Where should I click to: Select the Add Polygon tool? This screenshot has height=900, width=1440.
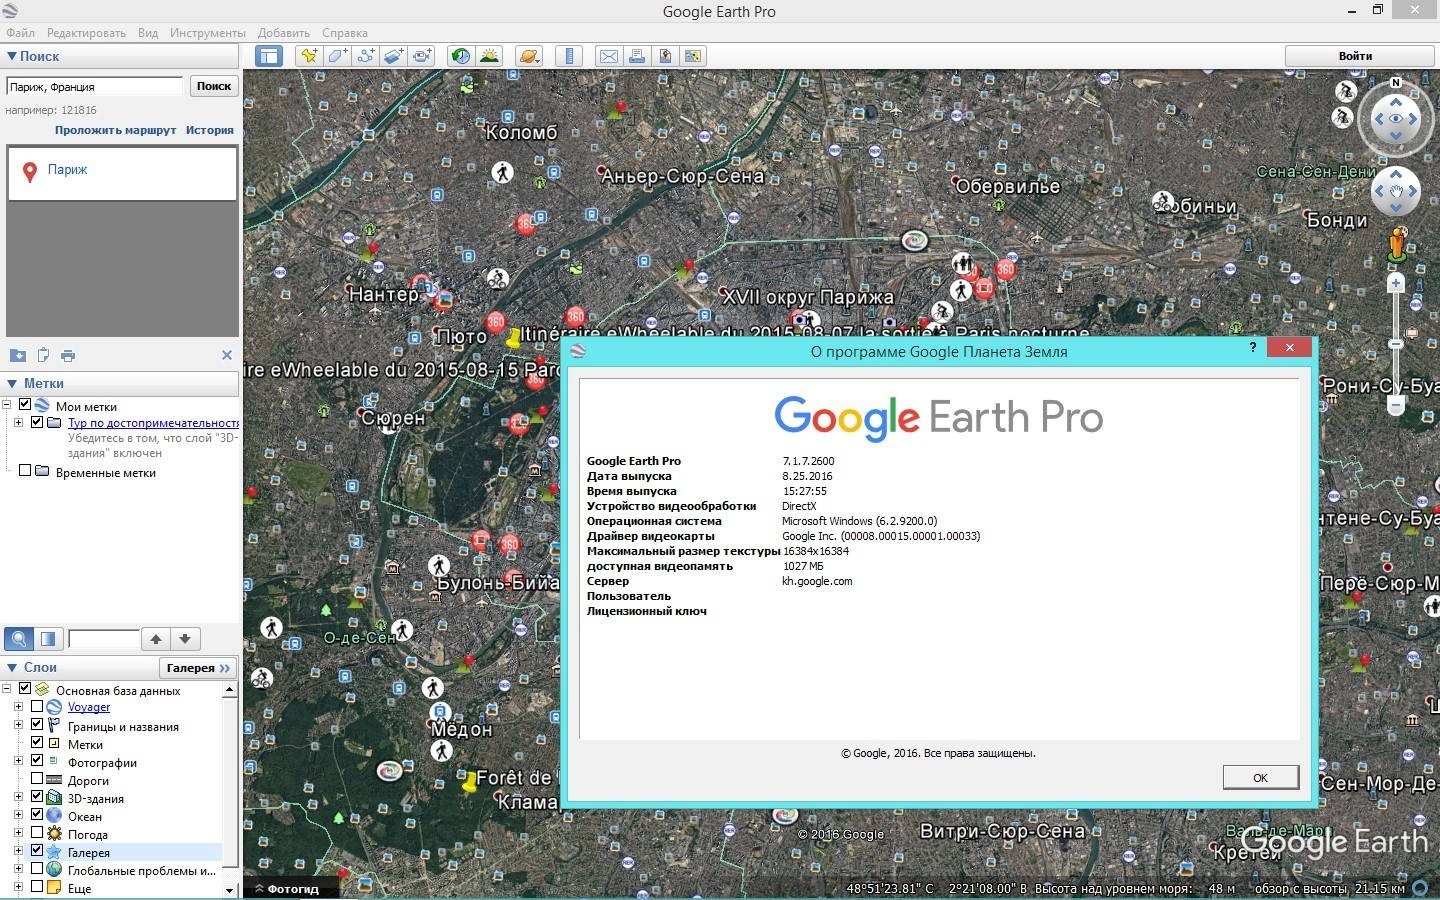[337, 56]
